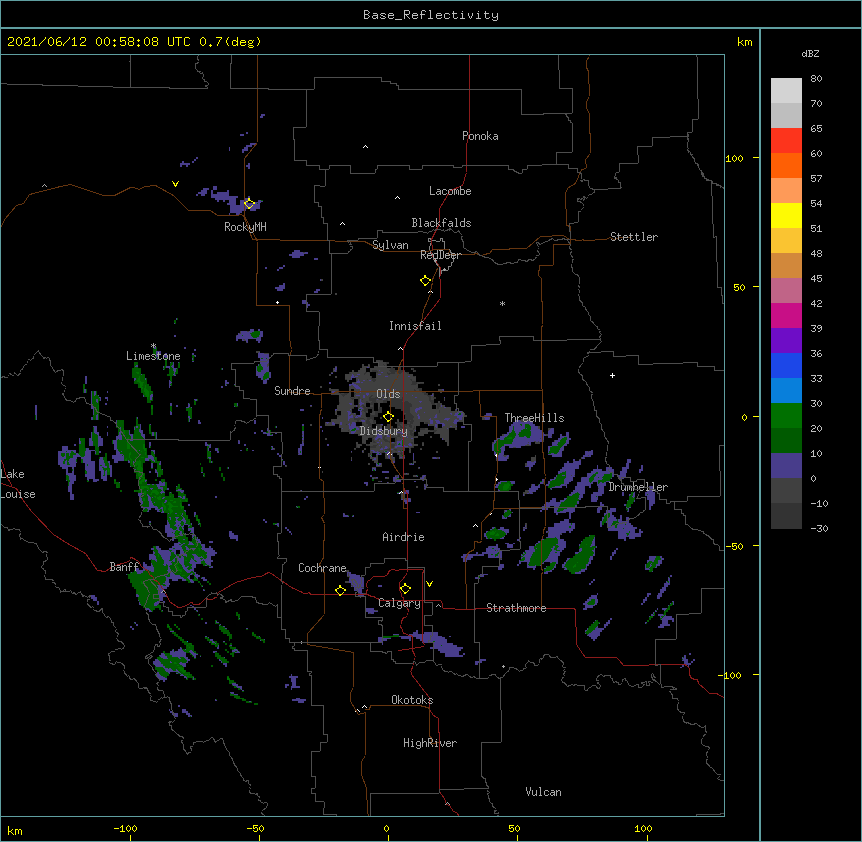
Task: Click the ThreeHills label
Action: click(x=534, y=418)
